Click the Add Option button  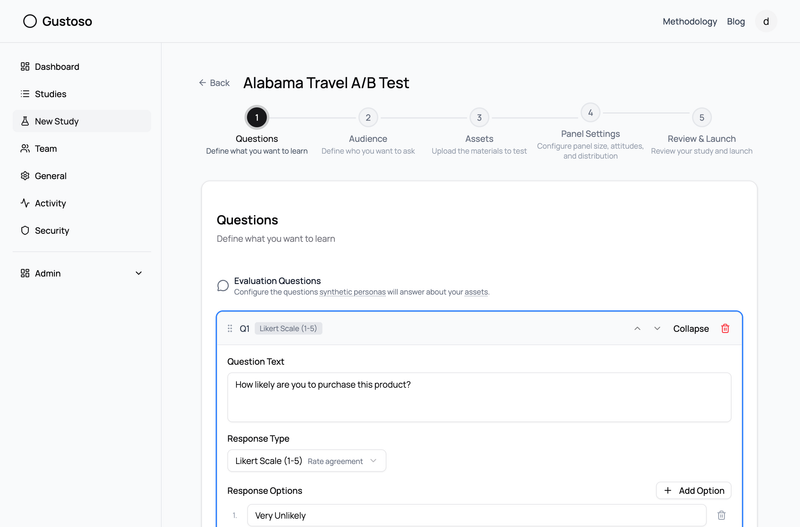click(694, 491)
